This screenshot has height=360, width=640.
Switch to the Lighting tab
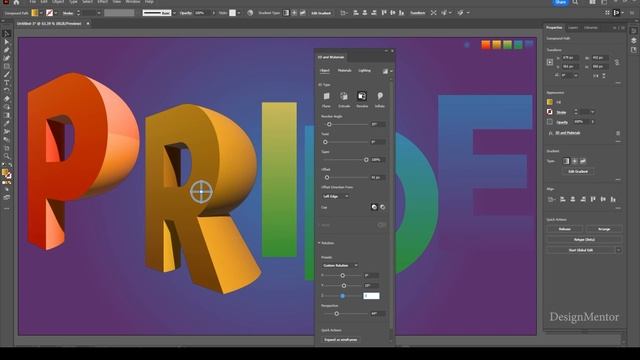364,71
